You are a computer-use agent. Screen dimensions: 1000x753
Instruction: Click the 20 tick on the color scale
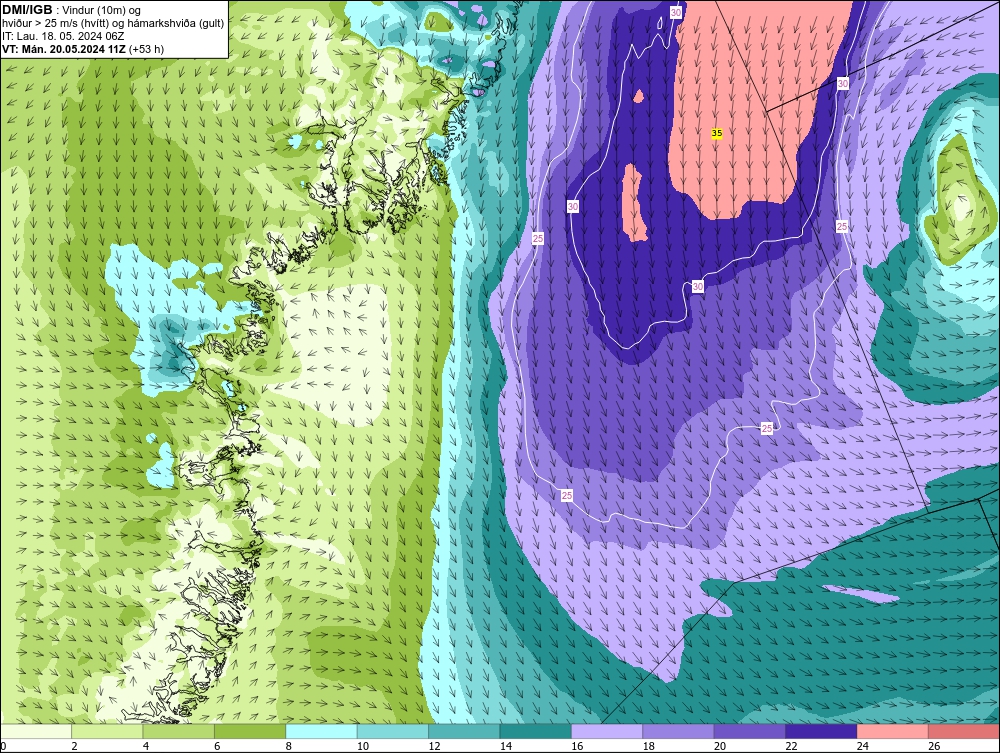click(720, 746)
